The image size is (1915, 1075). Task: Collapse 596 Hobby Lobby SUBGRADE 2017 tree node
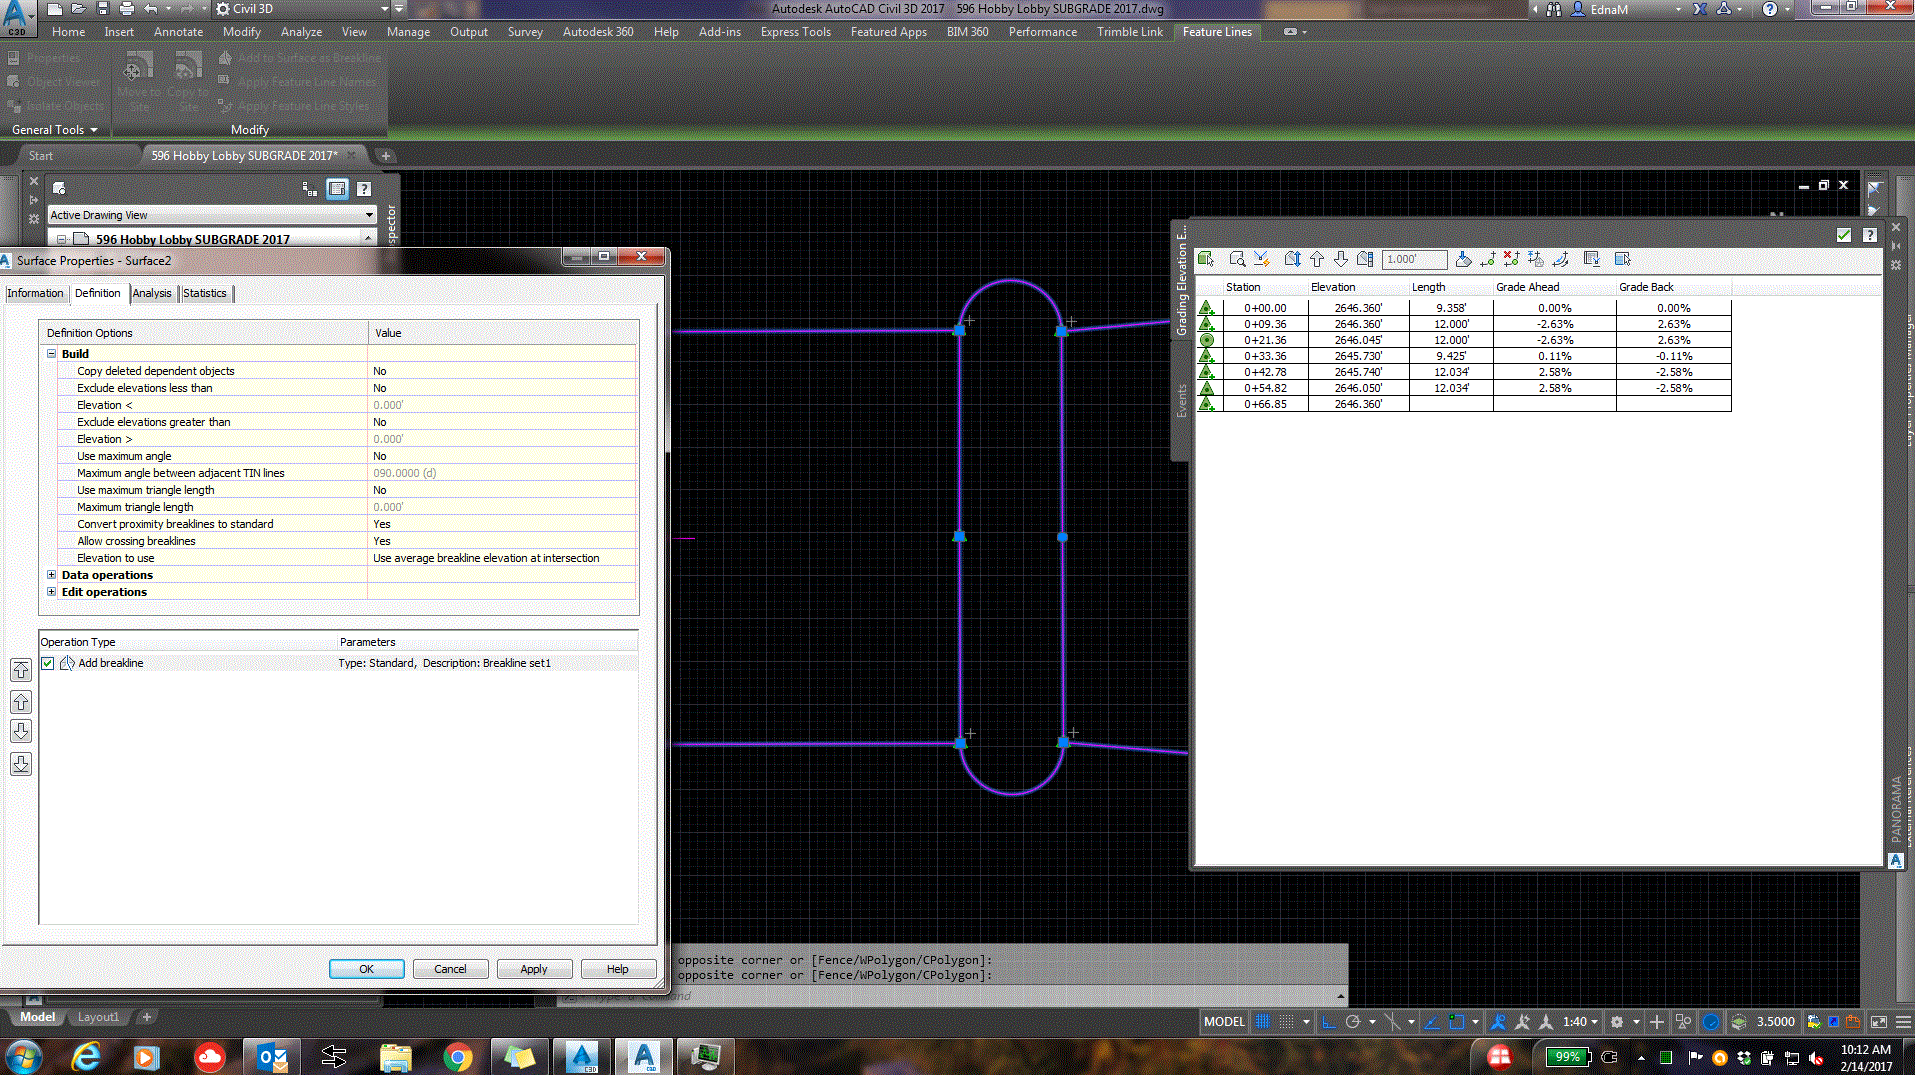coord(62,240)
